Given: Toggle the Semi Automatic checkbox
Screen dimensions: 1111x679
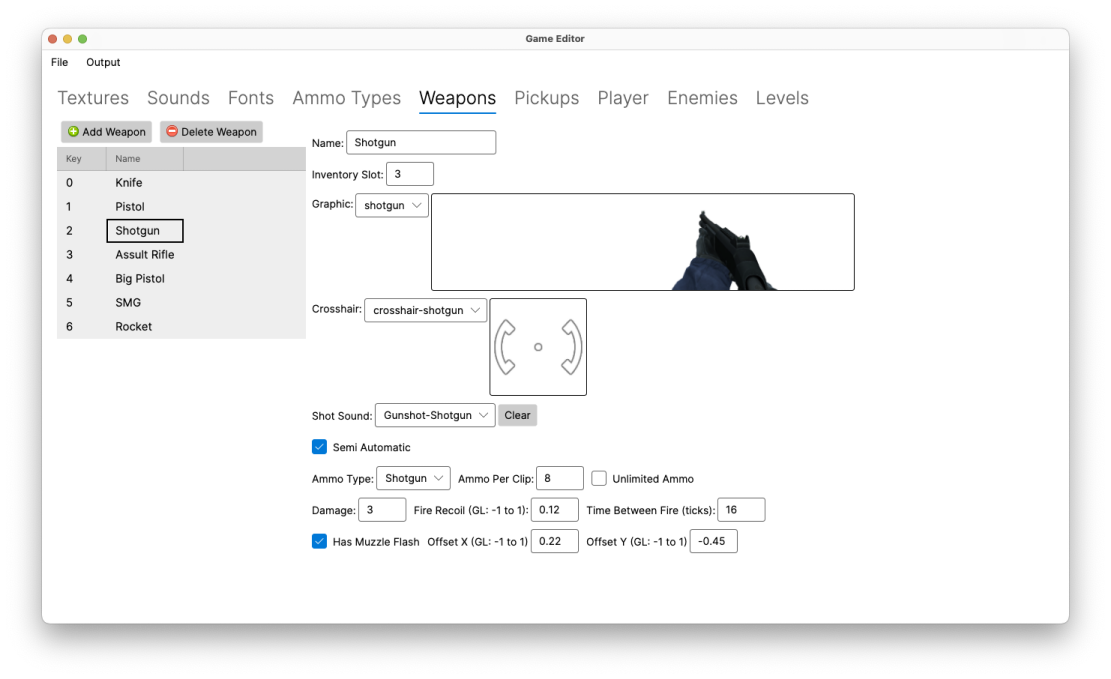Looking at the screenshot, I should click(320, 447).
